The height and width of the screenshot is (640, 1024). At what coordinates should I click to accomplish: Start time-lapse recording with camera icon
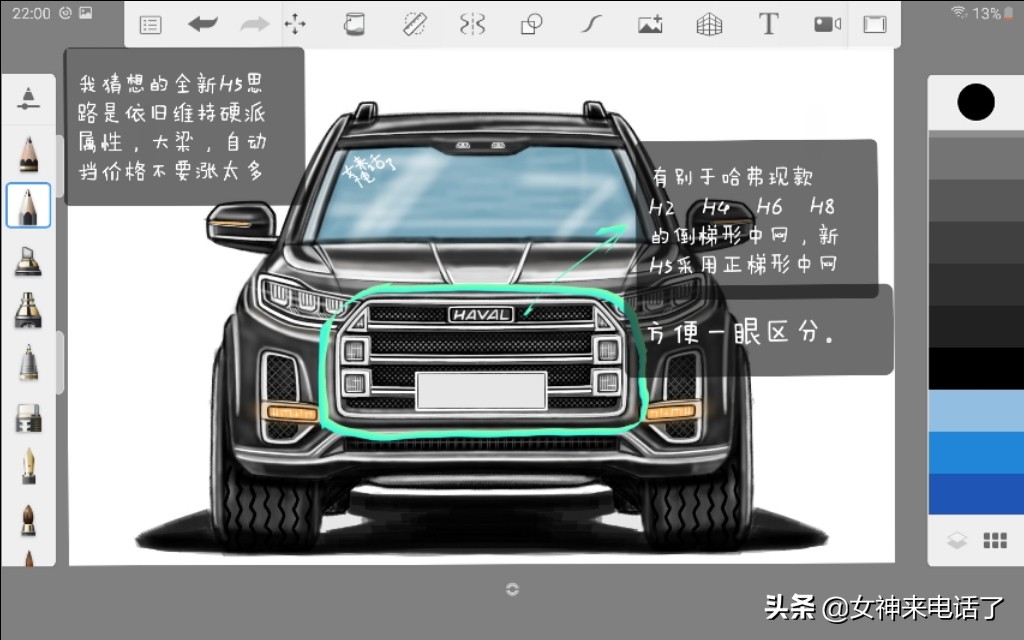pyautogui.click(x=827, y=25)
